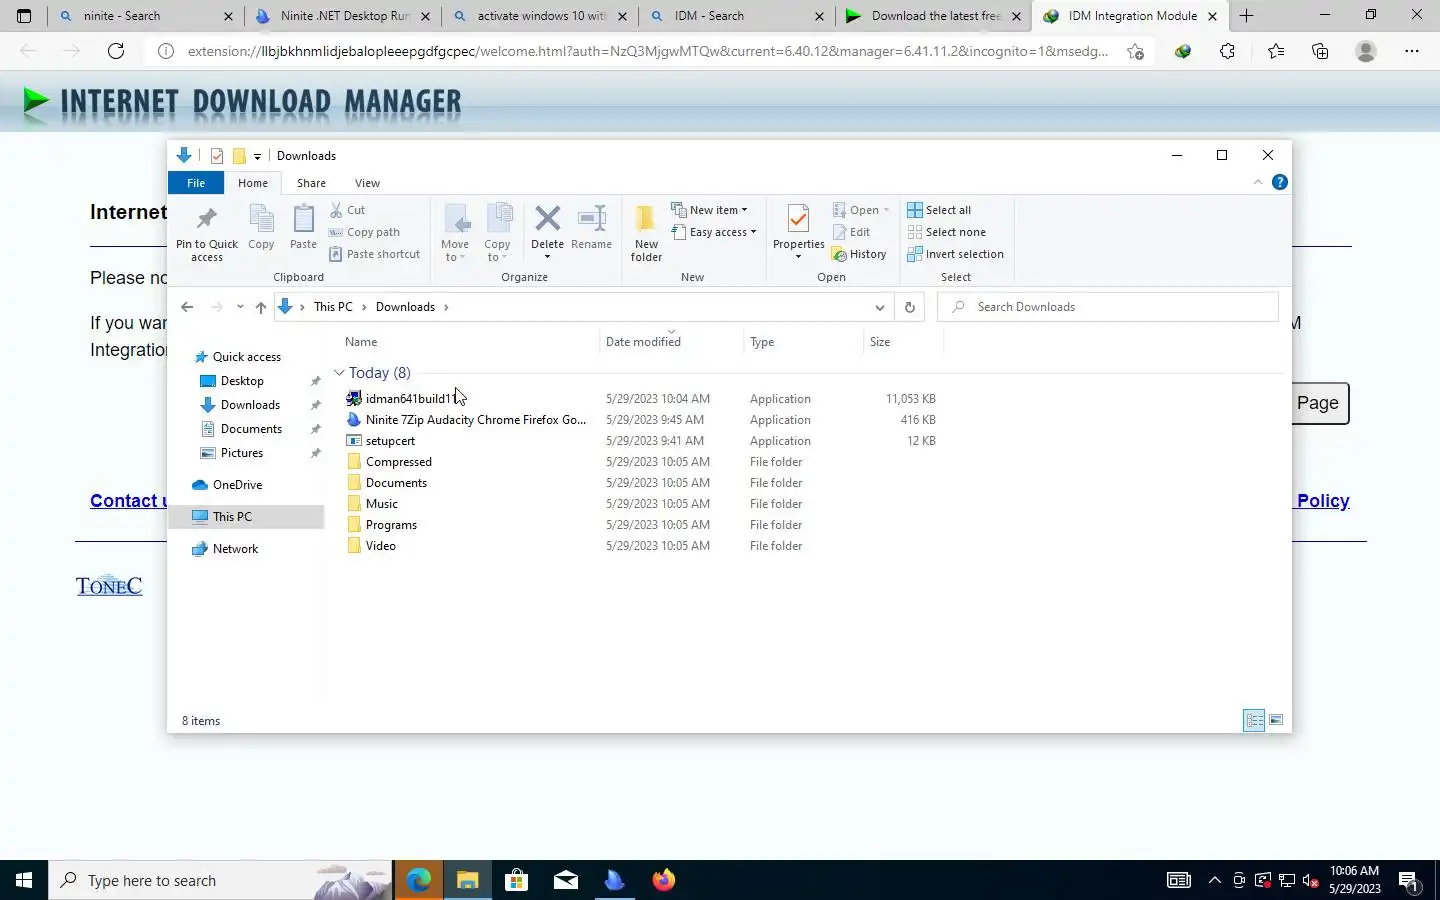Image resolution: width=1440 pixels, height=900 pixels.
Task: Select the Video folder
Action: click(x=371, y=546)
